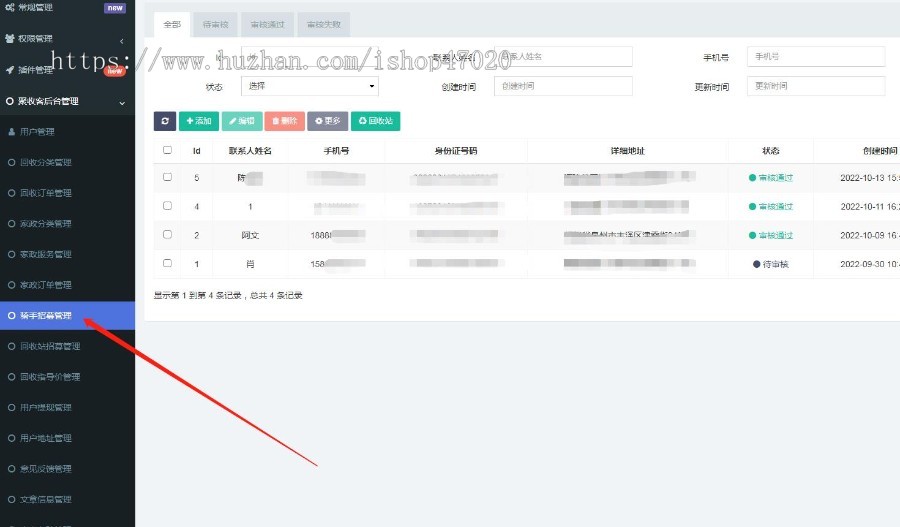Open 用户地址管理 in the sidebar
The image size is (900, 527).
coord(46,438)
